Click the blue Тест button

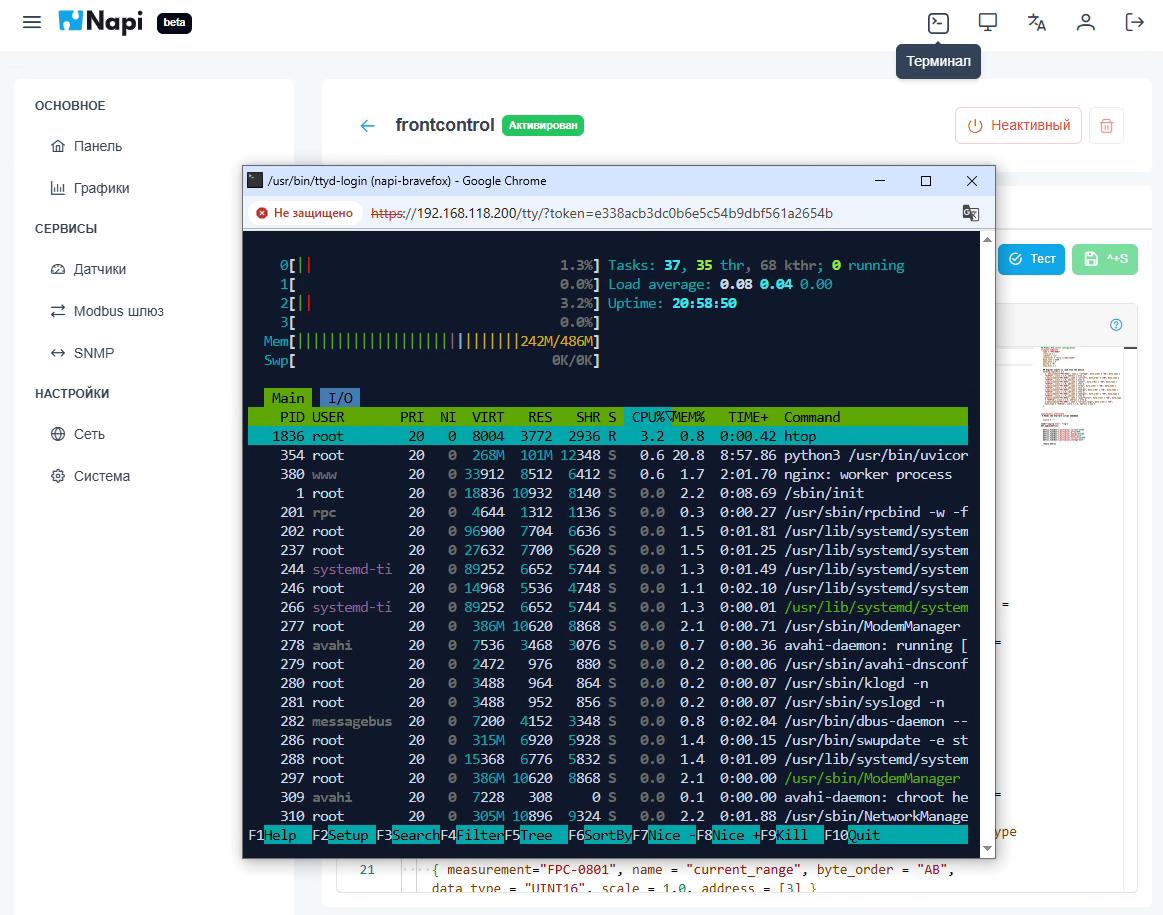pos(1030,258)
